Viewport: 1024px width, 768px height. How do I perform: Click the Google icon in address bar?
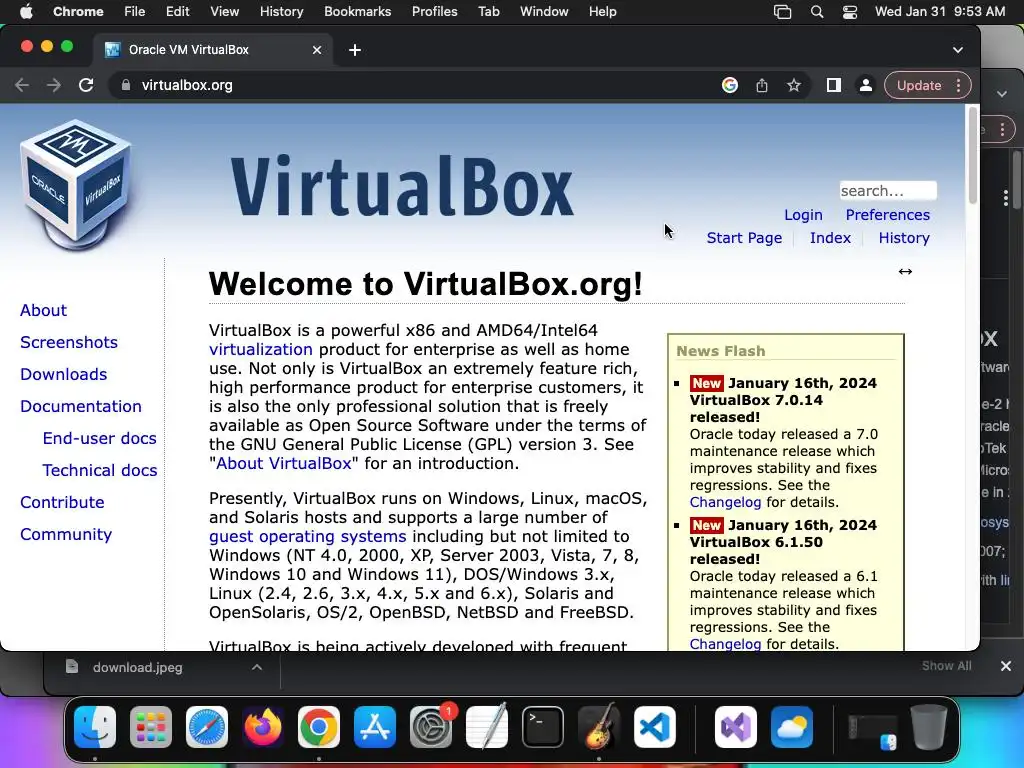(729, 86)
